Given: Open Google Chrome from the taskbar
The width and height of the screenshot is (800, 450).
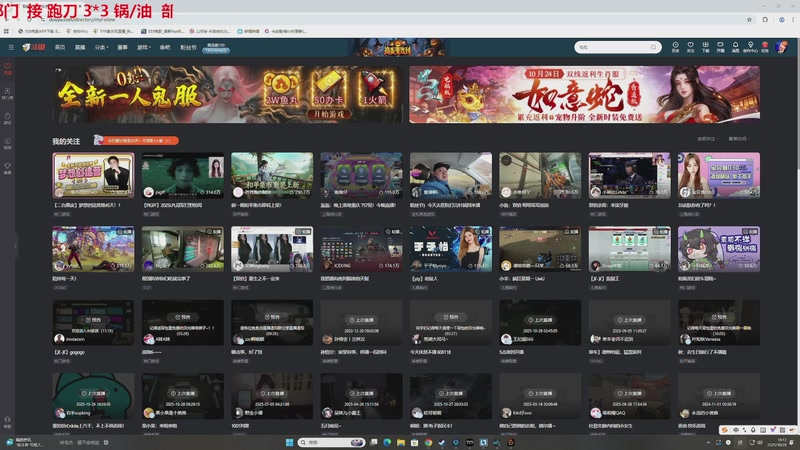Looking at the screenshot, I should pyautogui.click(x=429, y=442).
